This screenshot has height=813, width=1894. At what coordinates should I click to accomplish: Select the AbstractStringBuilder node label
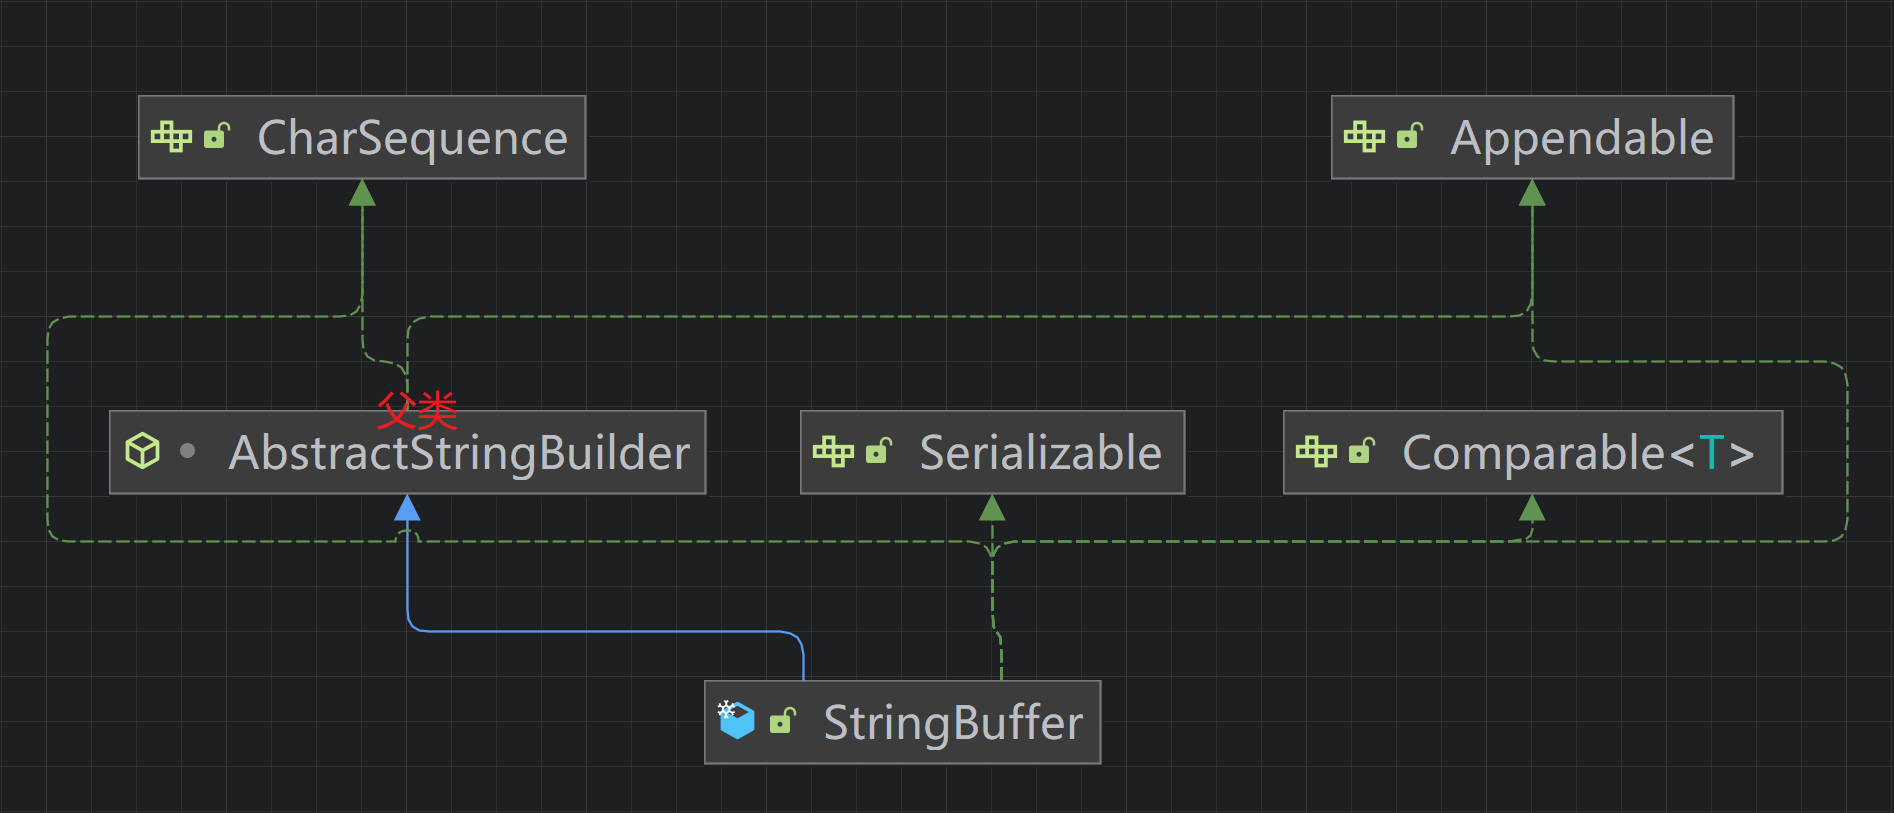(459, 453)
